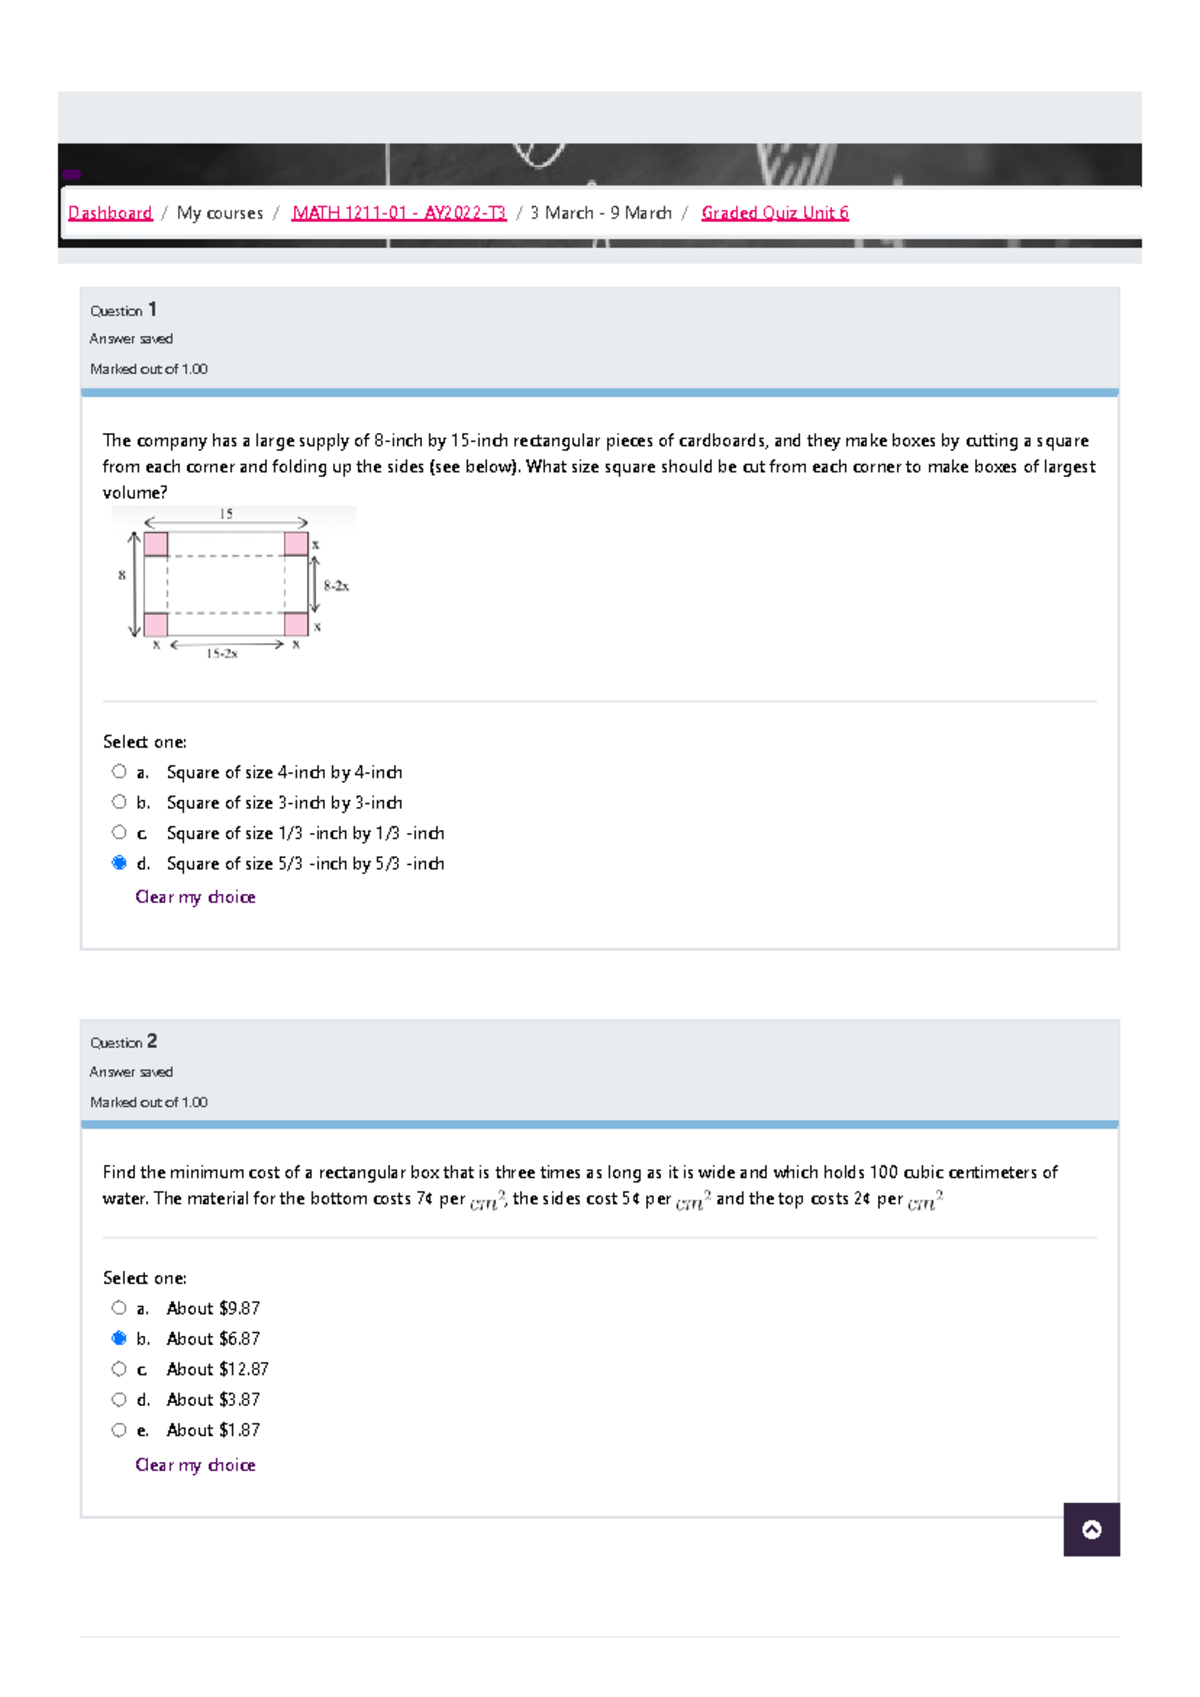Select answer d, About $3.87
The width and height of the screenshot is (1200, 1697).
coord(120,1400)
